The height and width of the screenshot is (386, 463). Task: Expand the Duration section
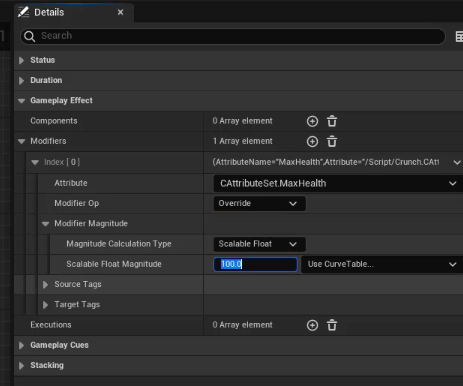(x=22, y=81)
